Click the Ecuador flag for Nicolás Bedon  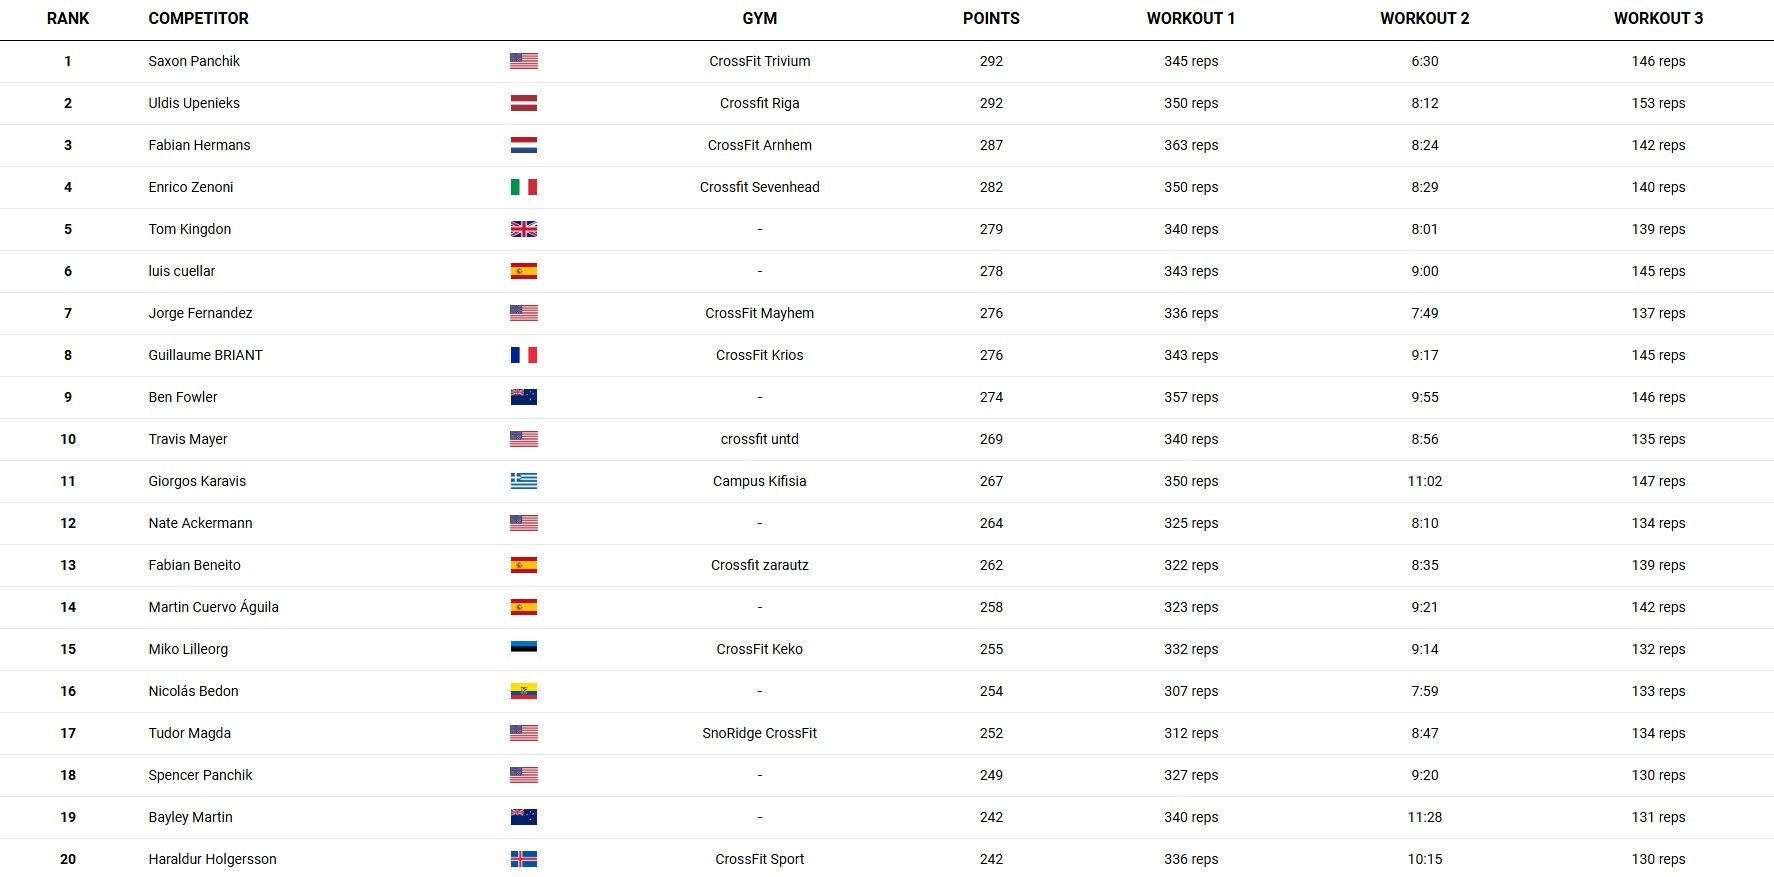click(523, 691)
